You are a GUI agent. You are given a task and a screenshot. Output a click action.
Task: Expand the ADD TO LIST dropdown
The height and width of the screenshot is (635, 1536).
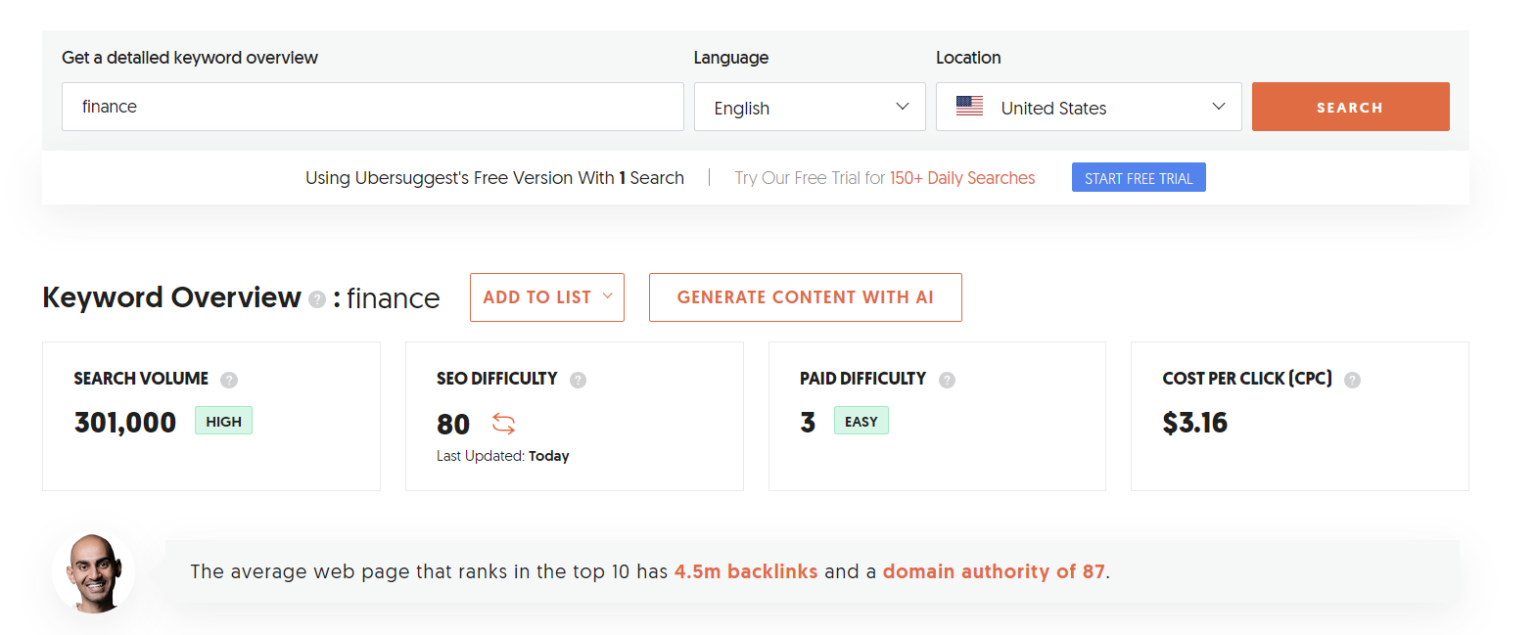tap(547, 297)
